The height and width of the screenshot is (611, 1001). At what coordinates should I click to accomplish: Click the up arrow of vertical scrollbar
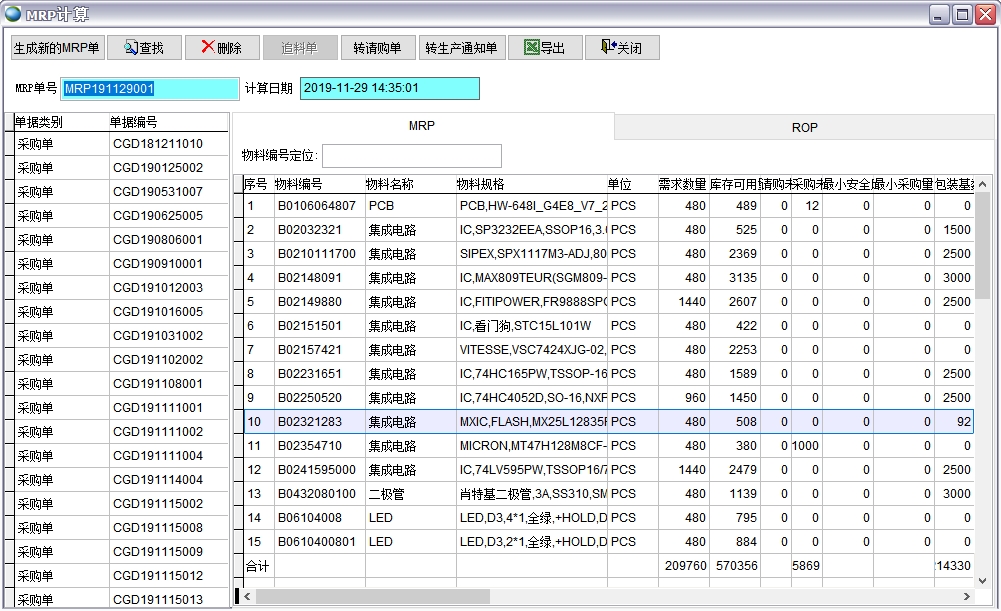tap(982, 183)
